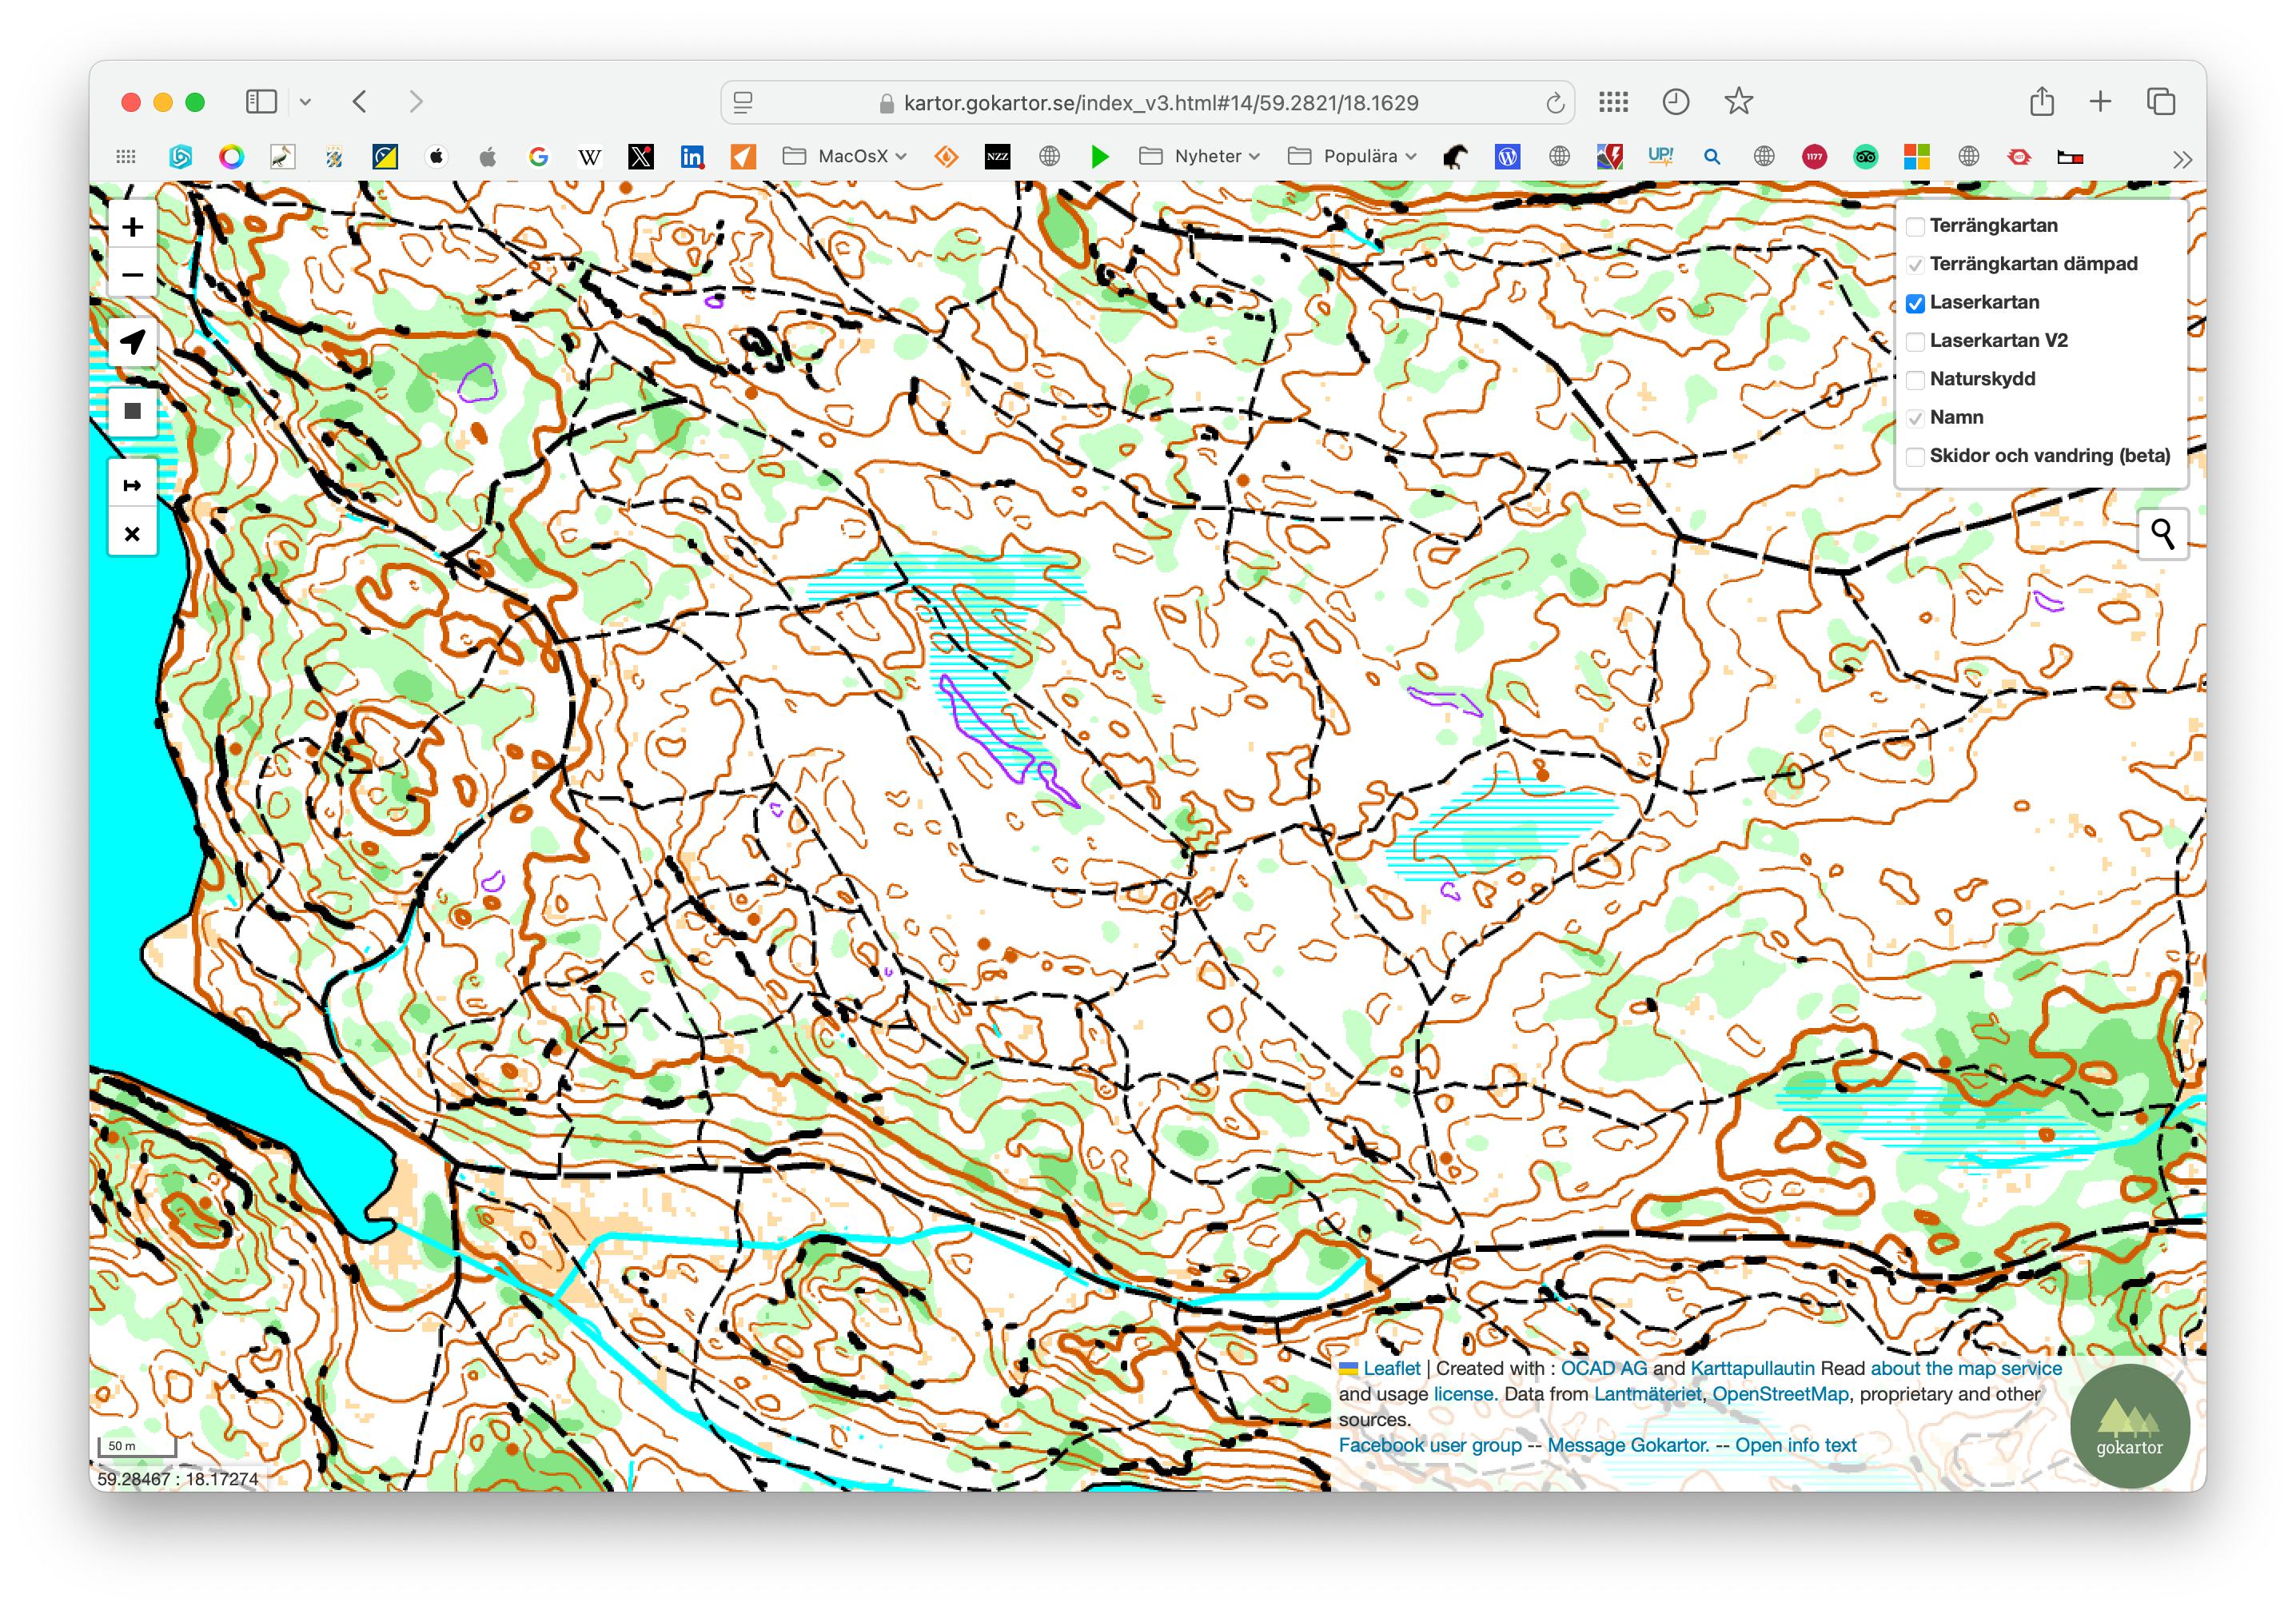Enable the Terrängkartan layer checkbox
Viewport: 2296px width, 1610px height.
pyautogui.click(x=1915, y=227)
